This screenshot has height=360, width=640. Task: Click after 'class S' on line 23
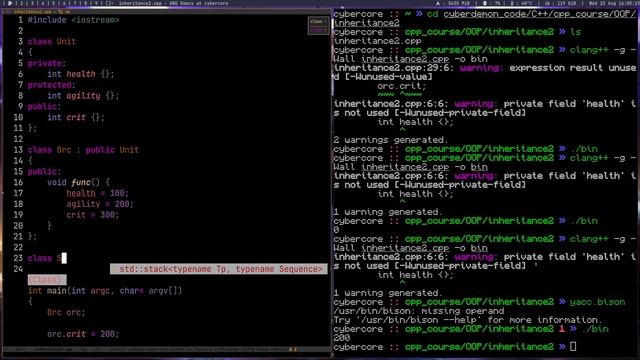(64, 258)
